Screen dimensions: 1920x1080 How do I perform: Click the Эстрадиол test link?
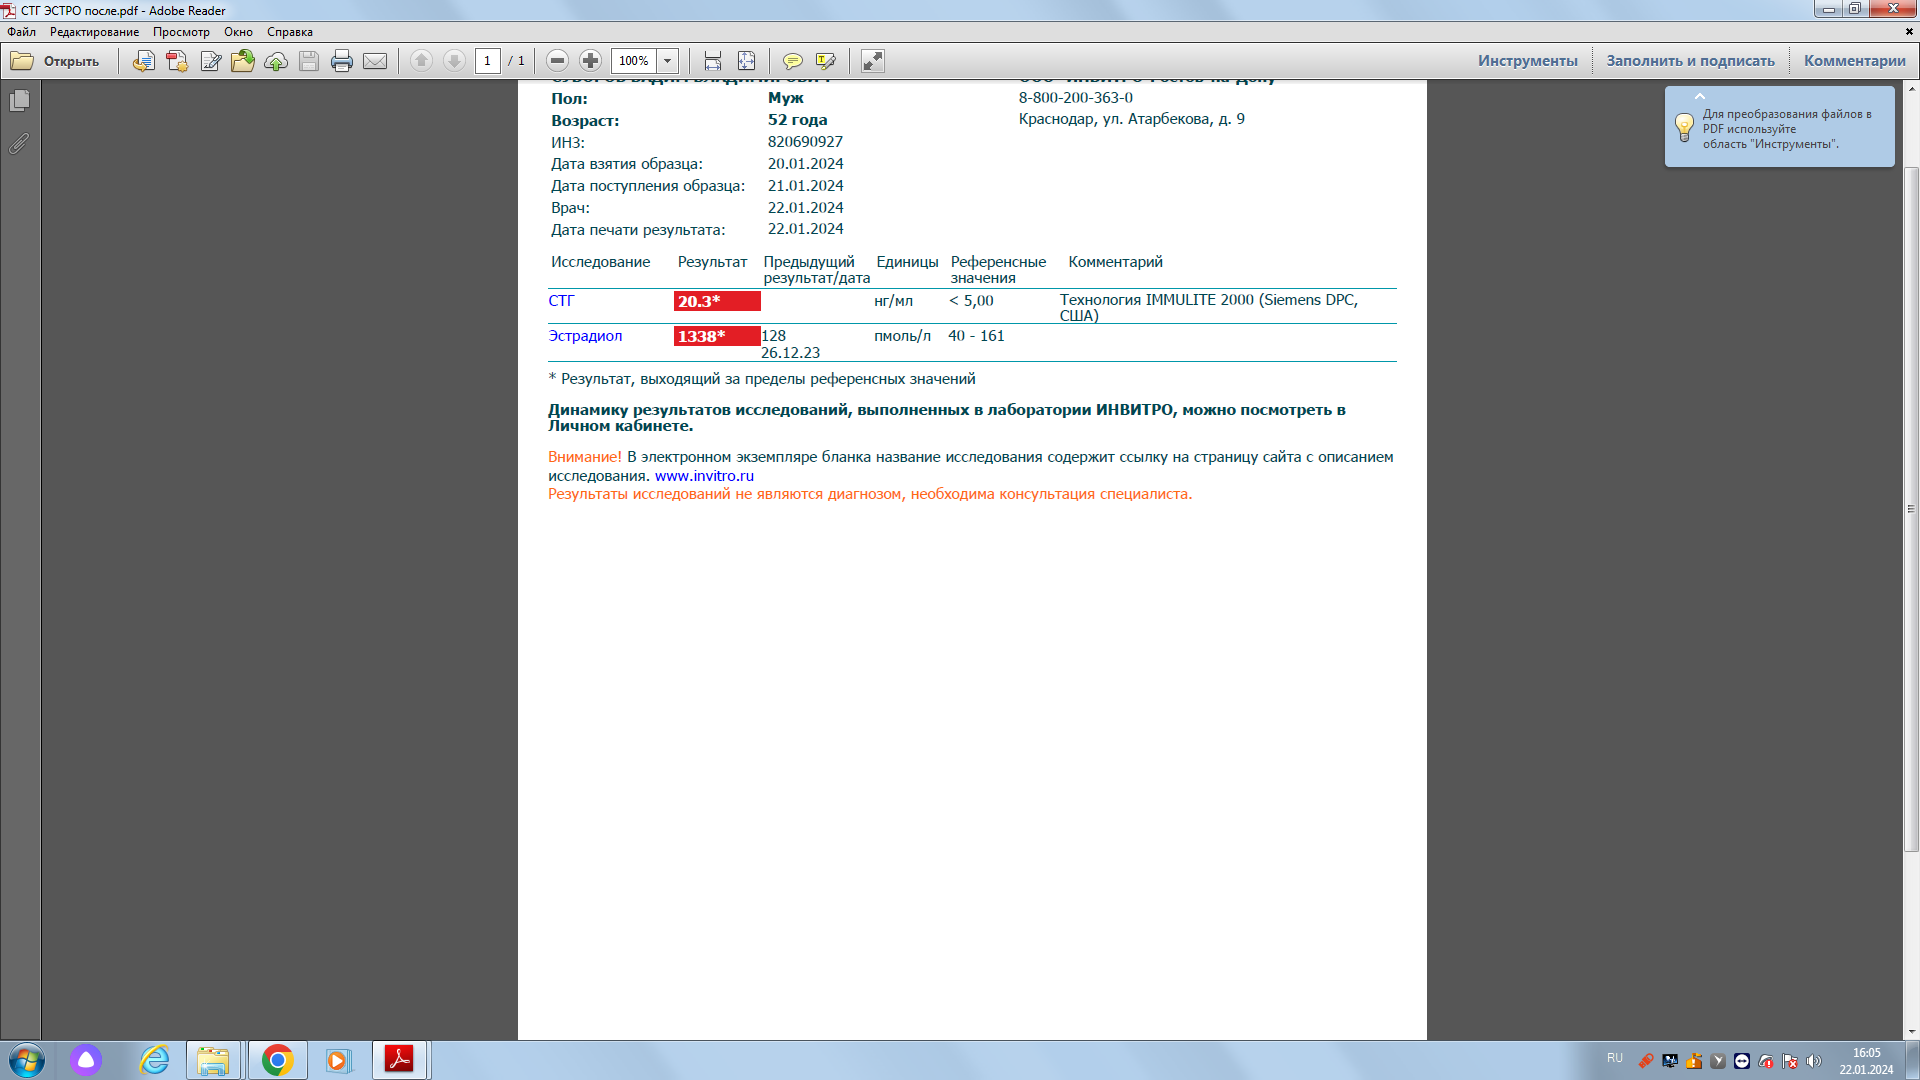tap(585, 336)
